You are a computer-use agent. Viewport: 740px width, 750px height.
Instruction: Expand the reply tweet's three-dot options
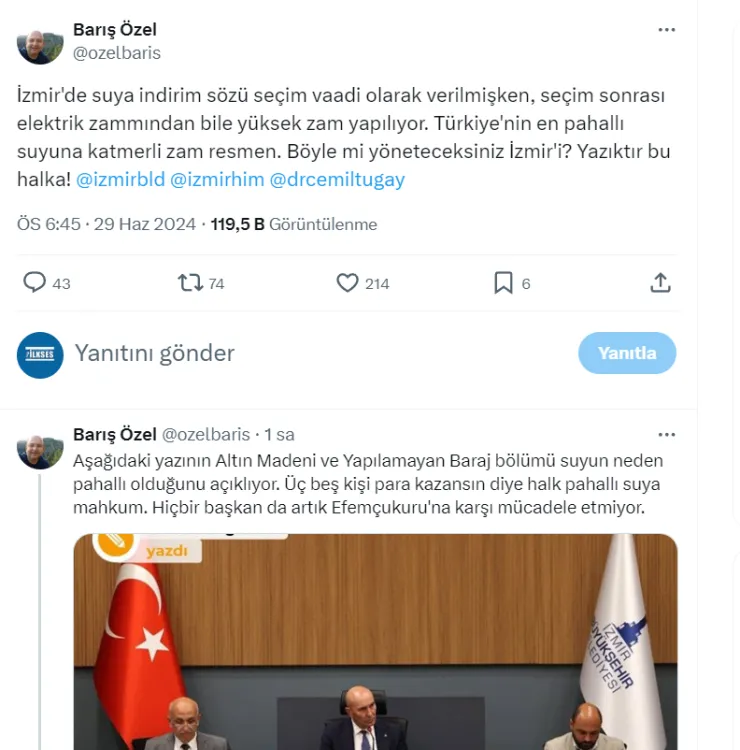point(666,435)
